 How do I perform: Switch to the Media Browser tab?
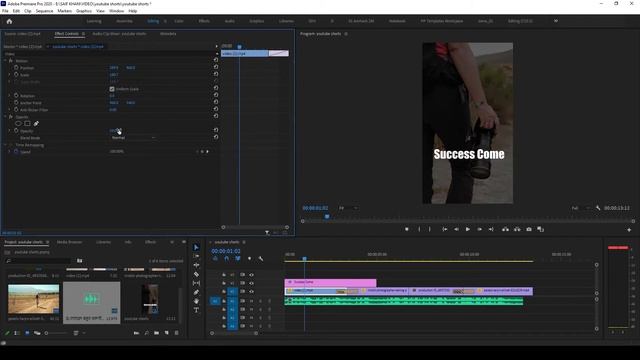(x=69, y=242)
